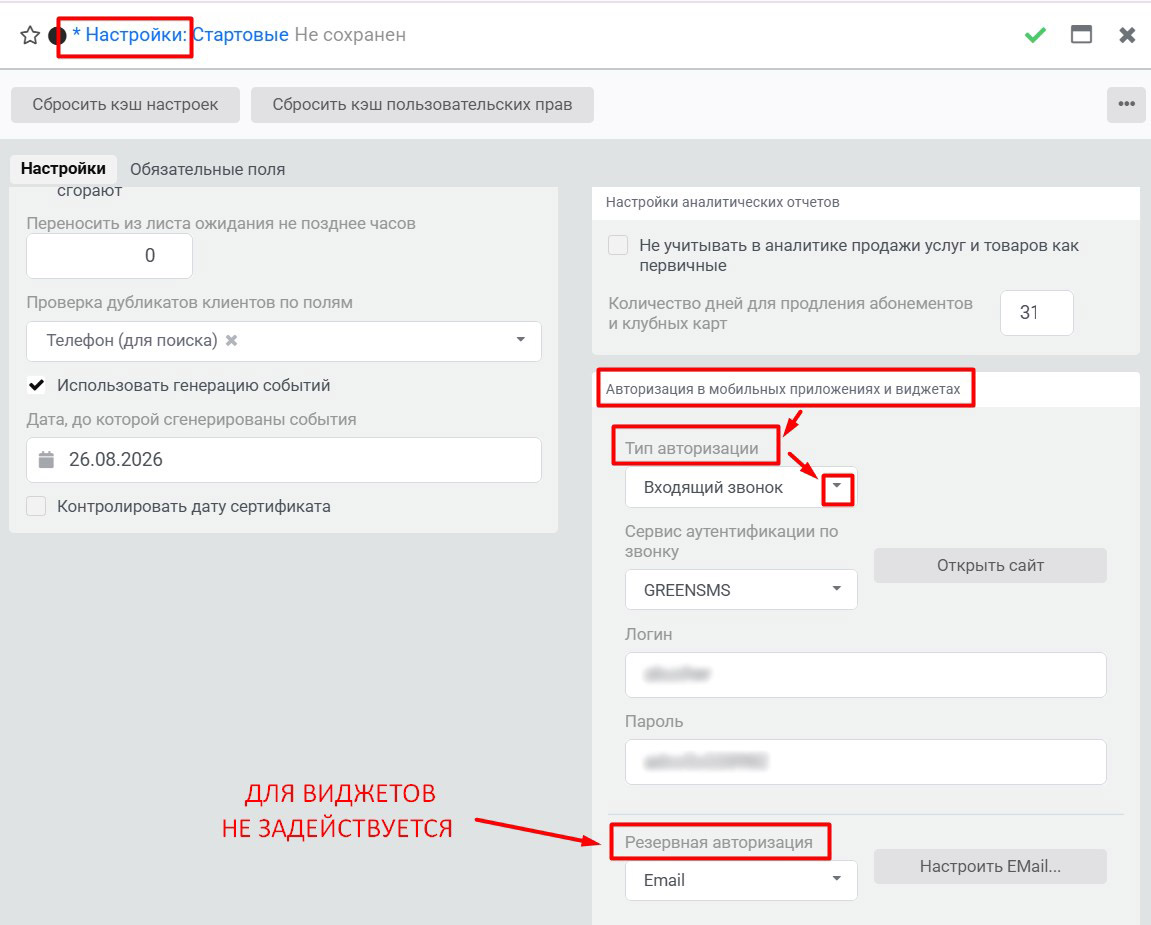Viewport: 1151px width, 925px height.
Task: Click days for extension field 31
Action: [x=1036, y=313]
